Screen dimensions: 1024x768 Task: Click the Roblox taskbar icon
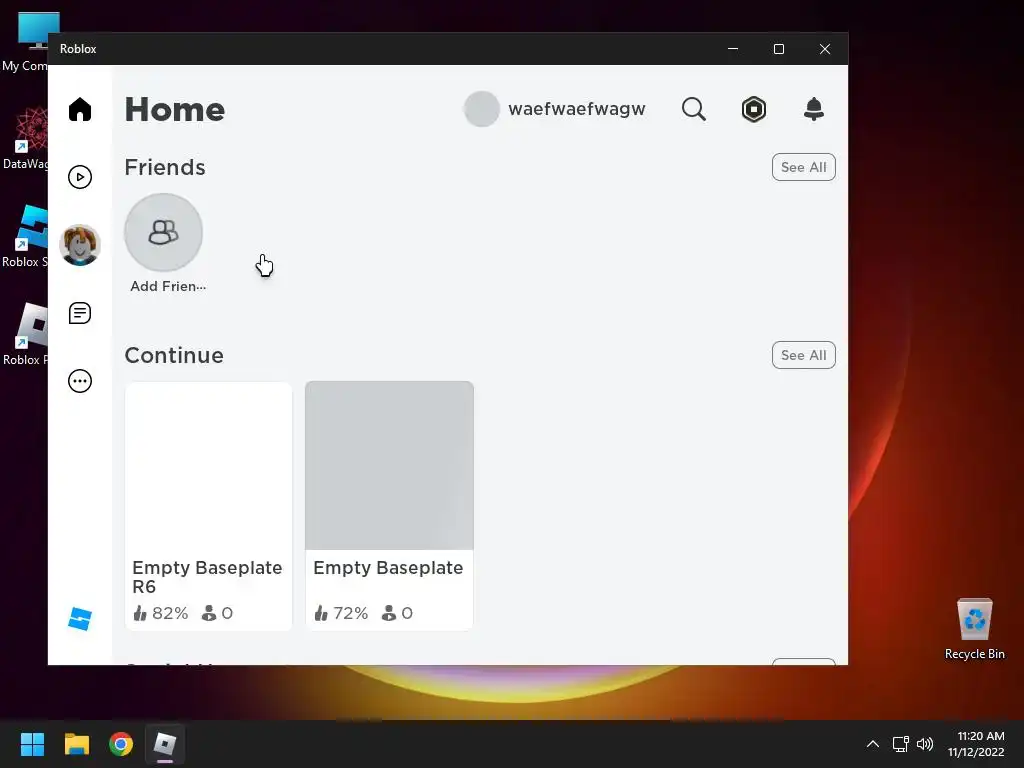165,744
